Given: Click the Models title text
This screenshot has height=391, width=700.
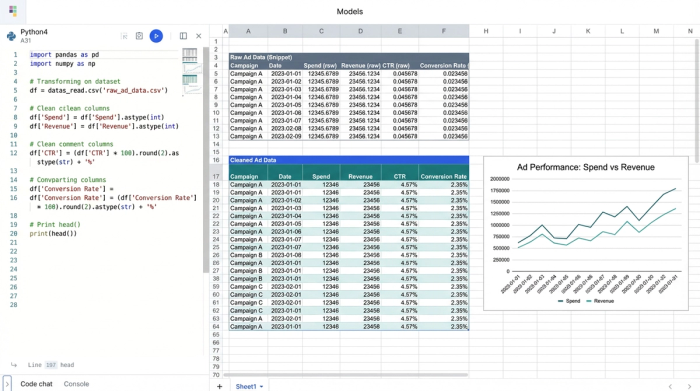Looking at the screenshot, I should point(350,12).
